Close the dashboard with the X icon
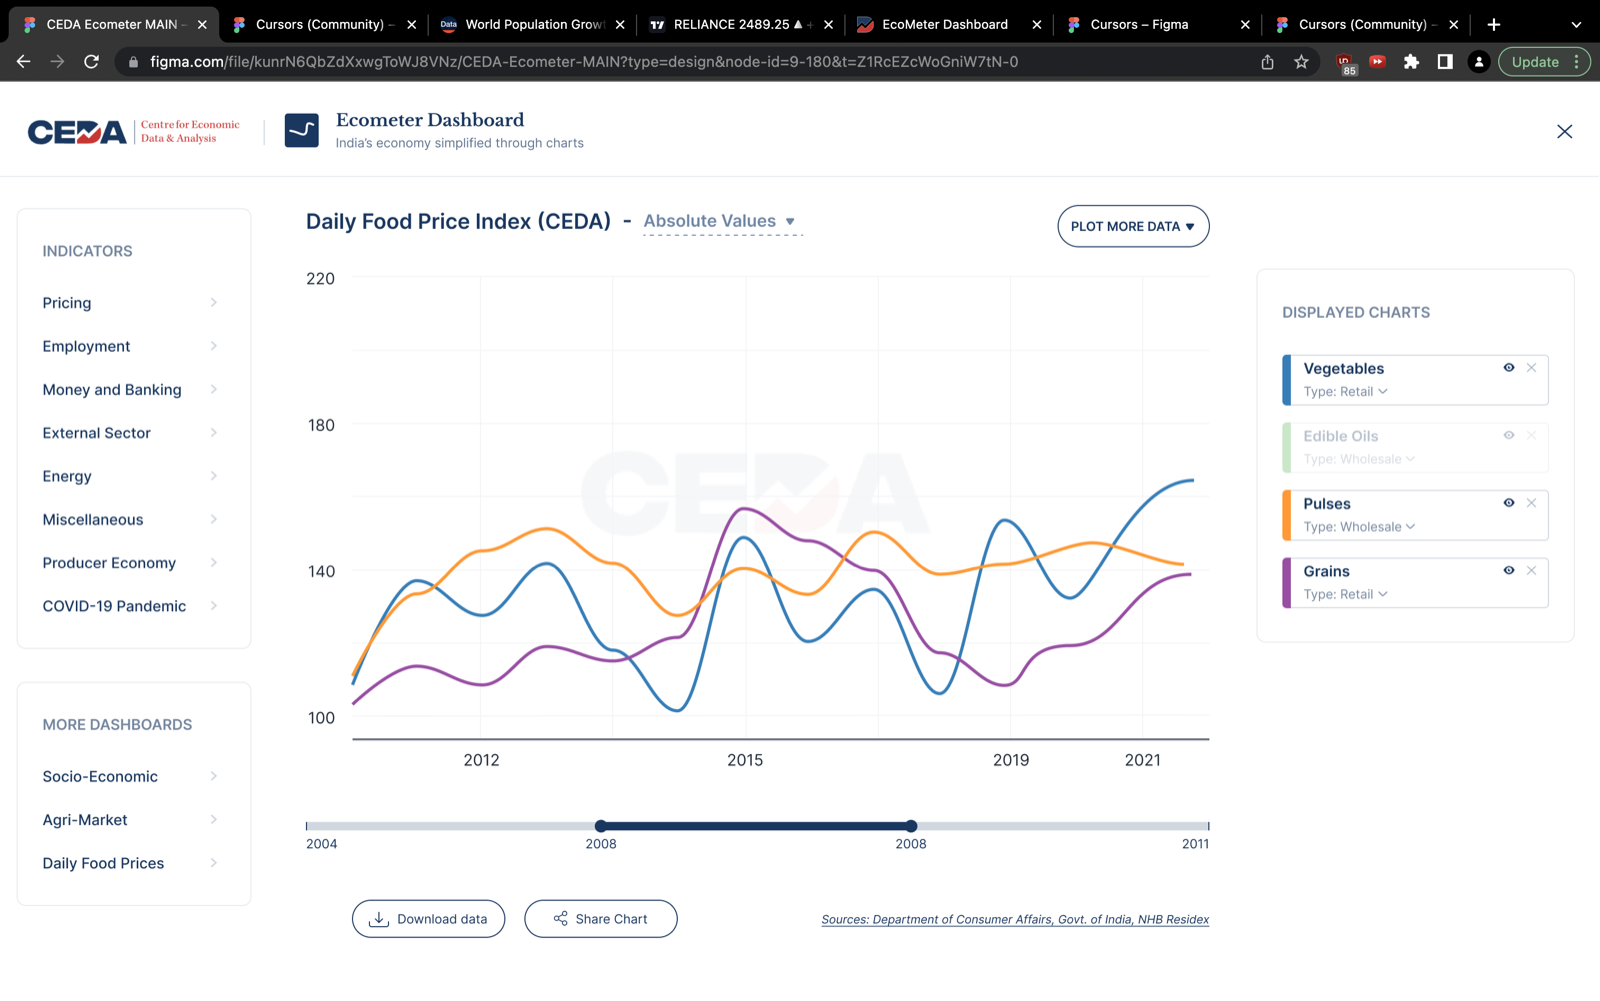 point(1565,132)
